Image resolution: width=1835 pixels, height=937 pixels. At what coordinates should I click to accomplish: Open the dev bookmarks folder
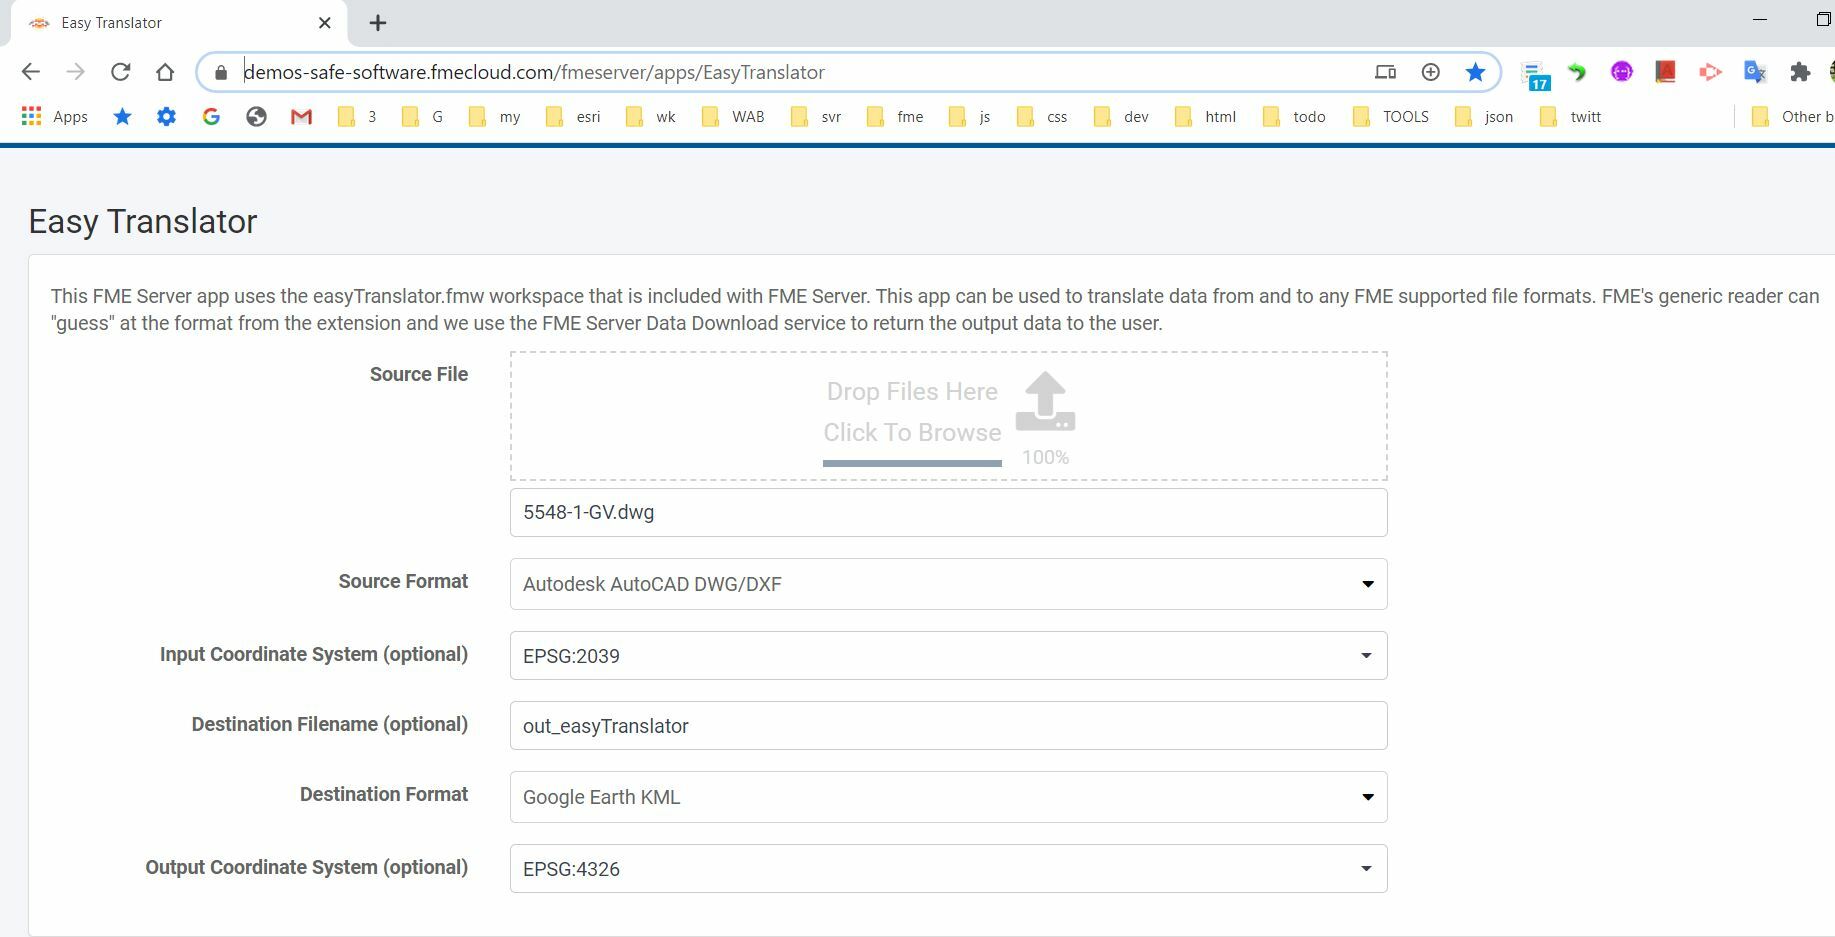1120,117
